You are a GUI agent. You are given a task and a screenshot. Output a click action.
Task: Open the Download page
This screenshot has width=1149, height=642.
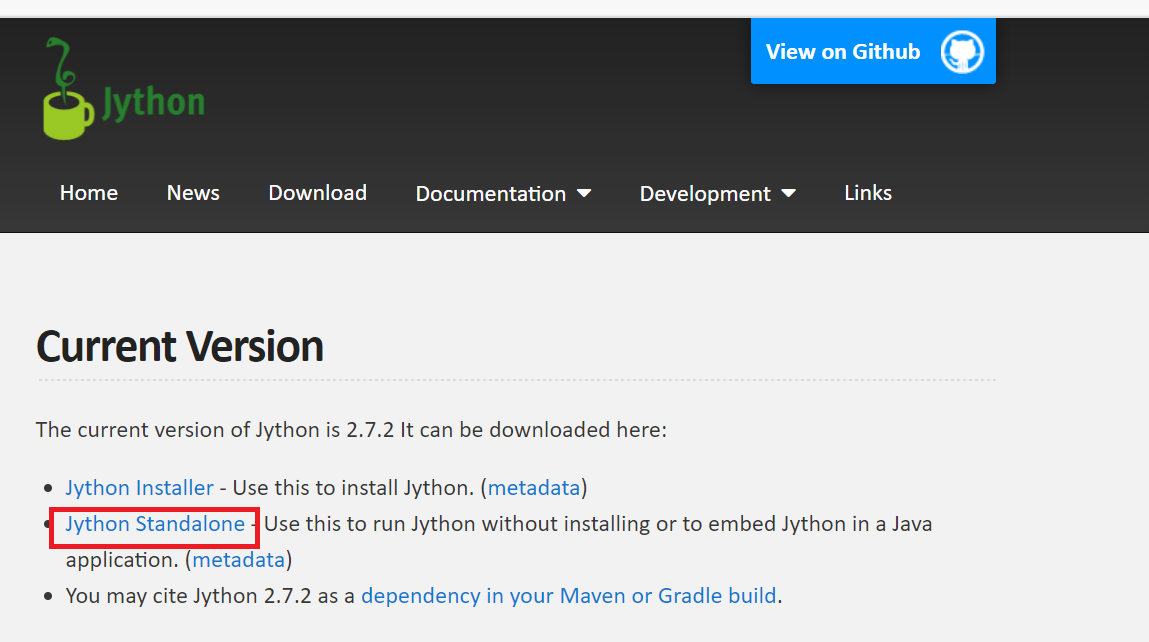tap(317, 193)
